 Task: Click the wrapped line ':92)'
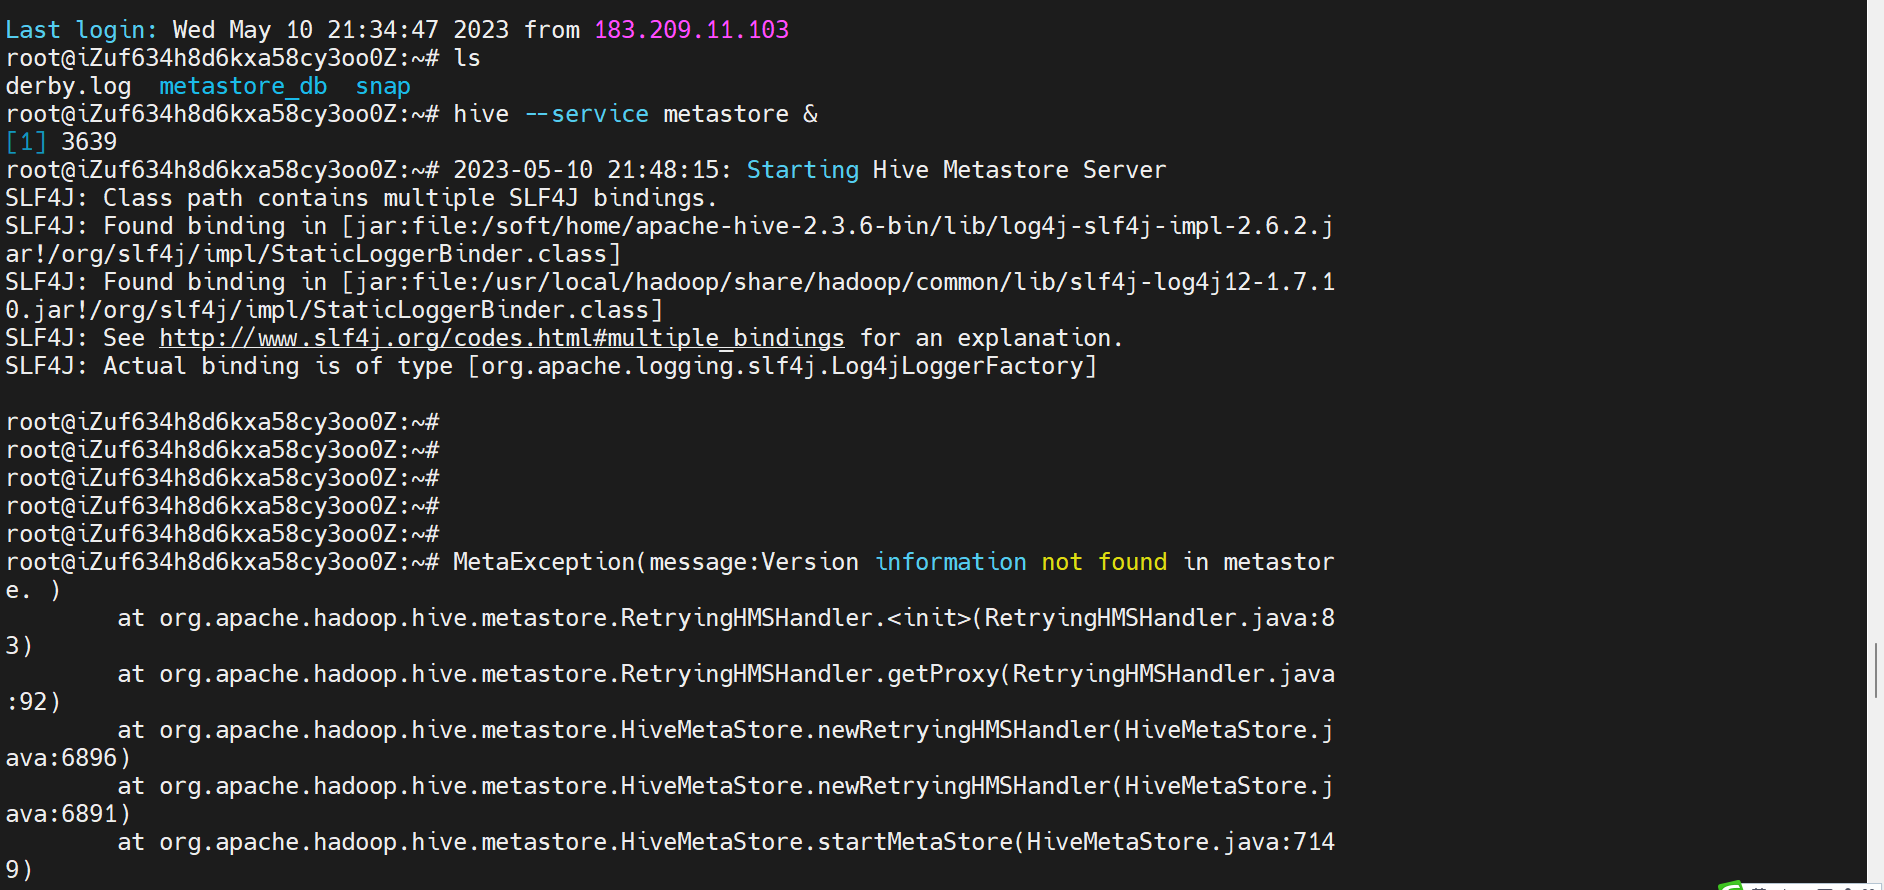pos(33,702)
